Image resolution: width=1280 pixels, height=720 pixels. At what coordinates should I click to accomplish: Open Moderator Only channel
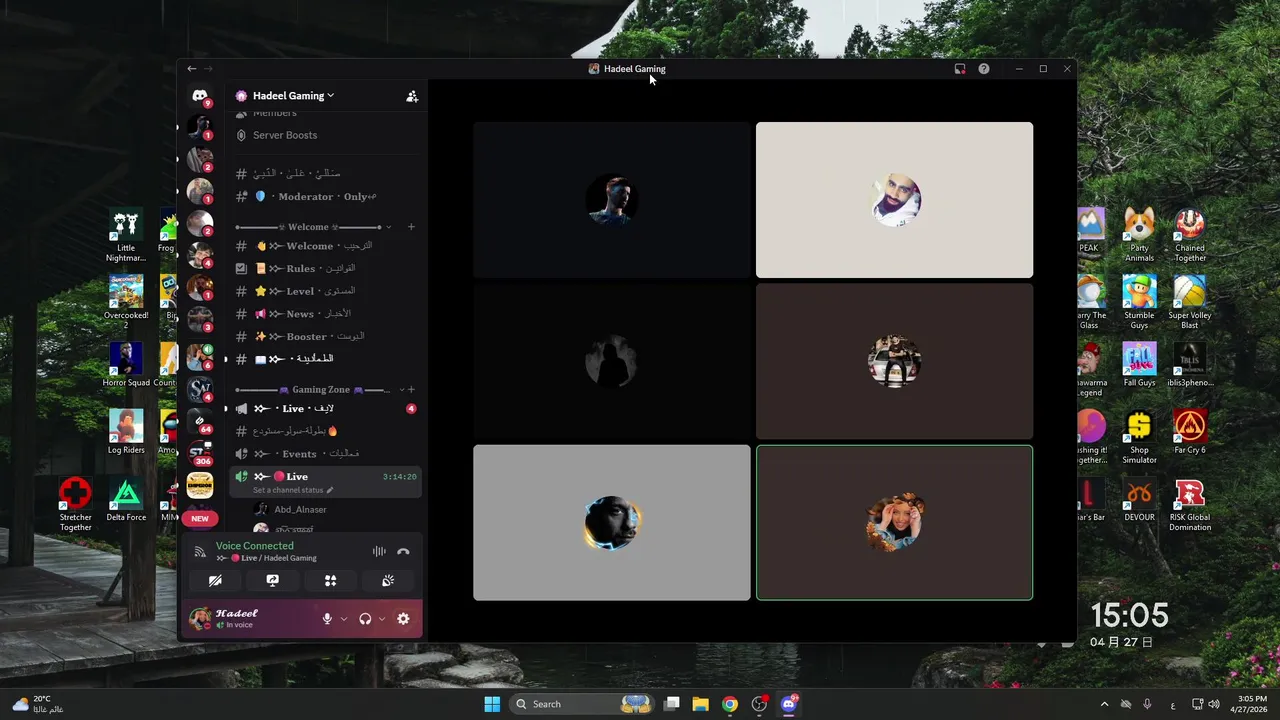click(325, 197)
